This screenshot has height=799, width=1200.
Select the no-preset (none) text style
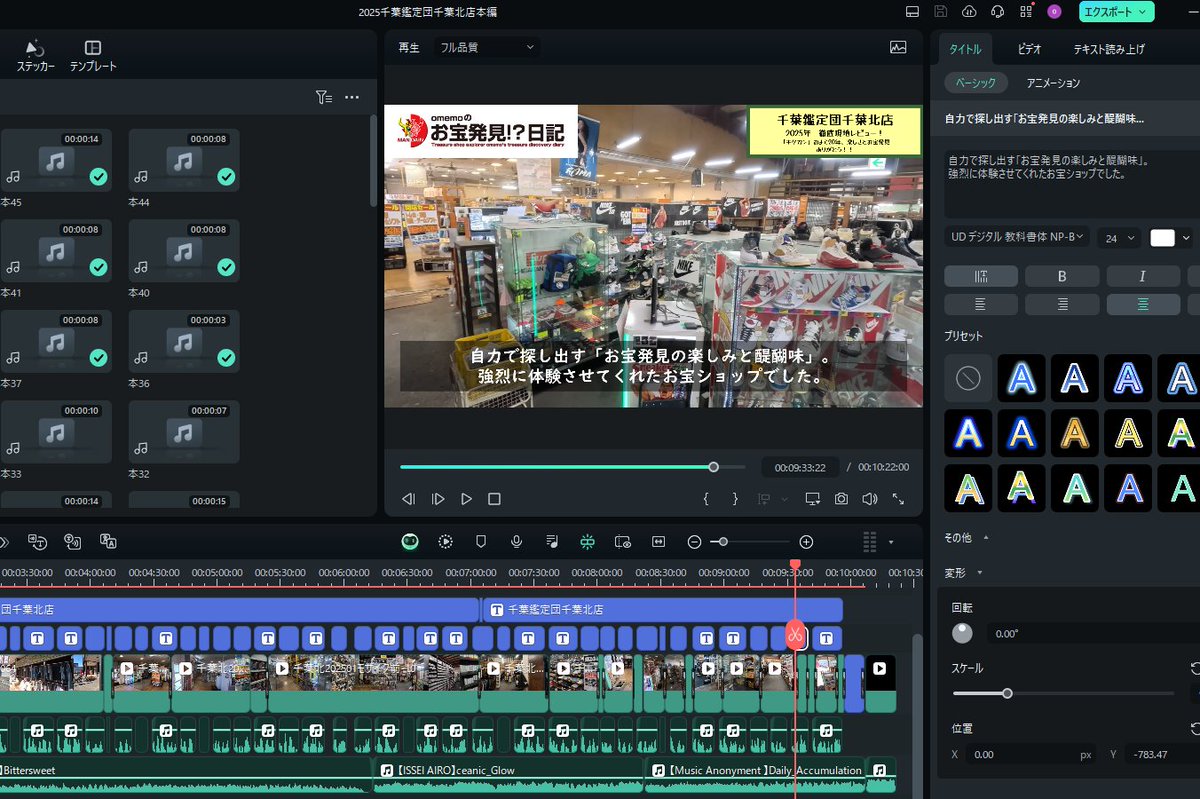point(968,378)
